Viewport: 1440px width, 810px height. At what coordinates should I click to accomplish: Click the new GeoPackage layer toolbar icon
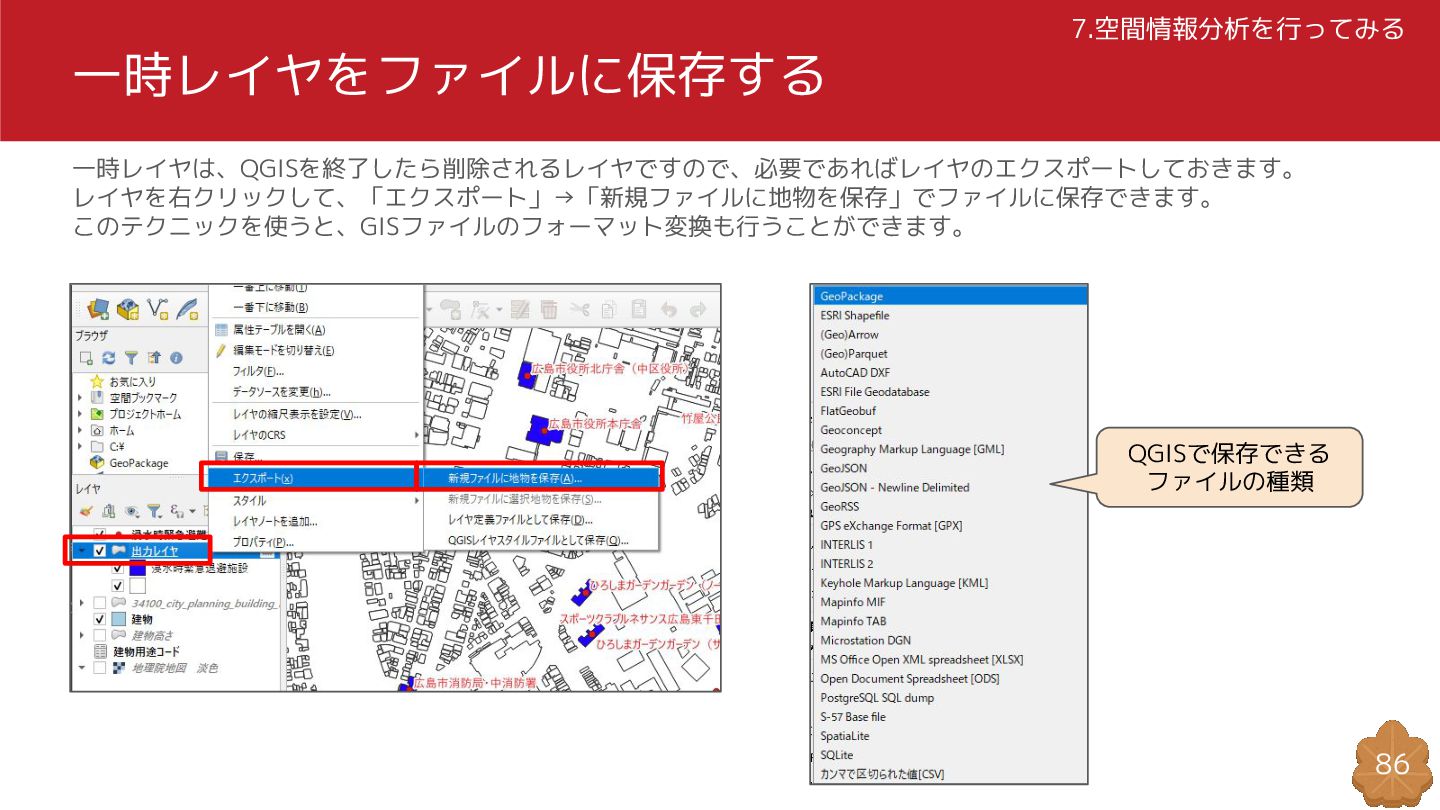click(128, 309)
